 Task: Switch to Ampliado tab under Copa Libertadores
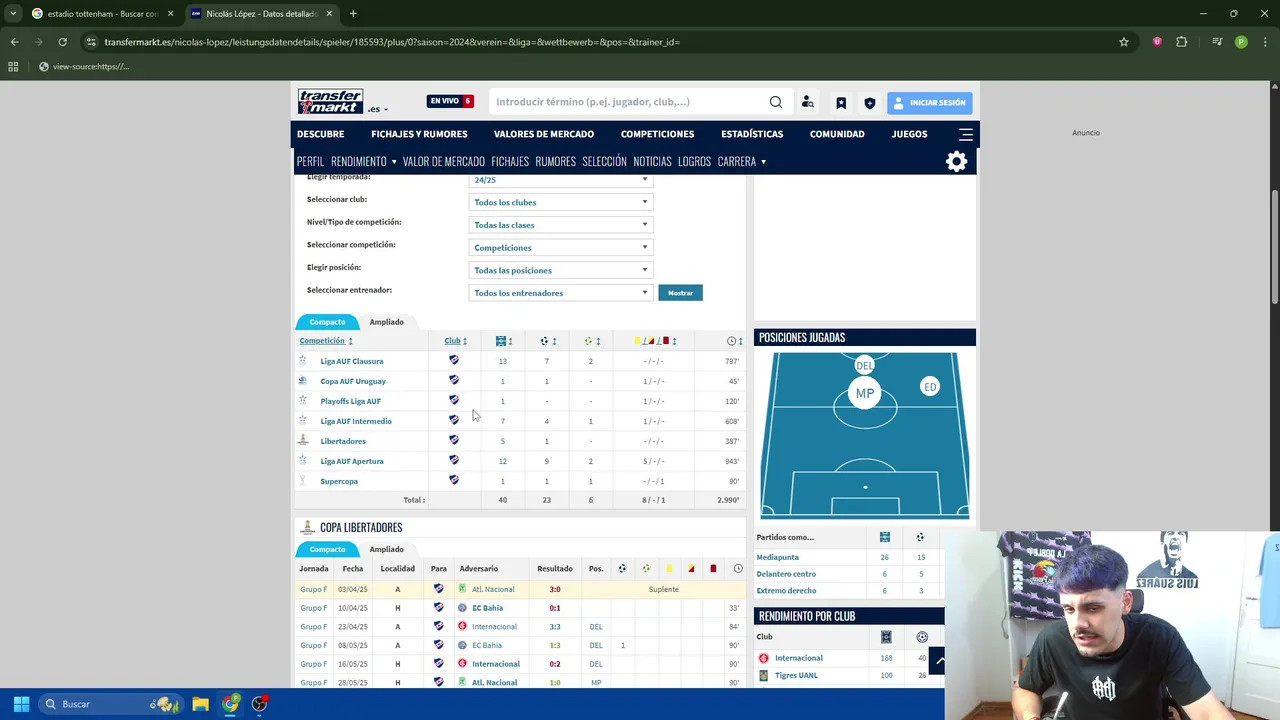point(386,549)
